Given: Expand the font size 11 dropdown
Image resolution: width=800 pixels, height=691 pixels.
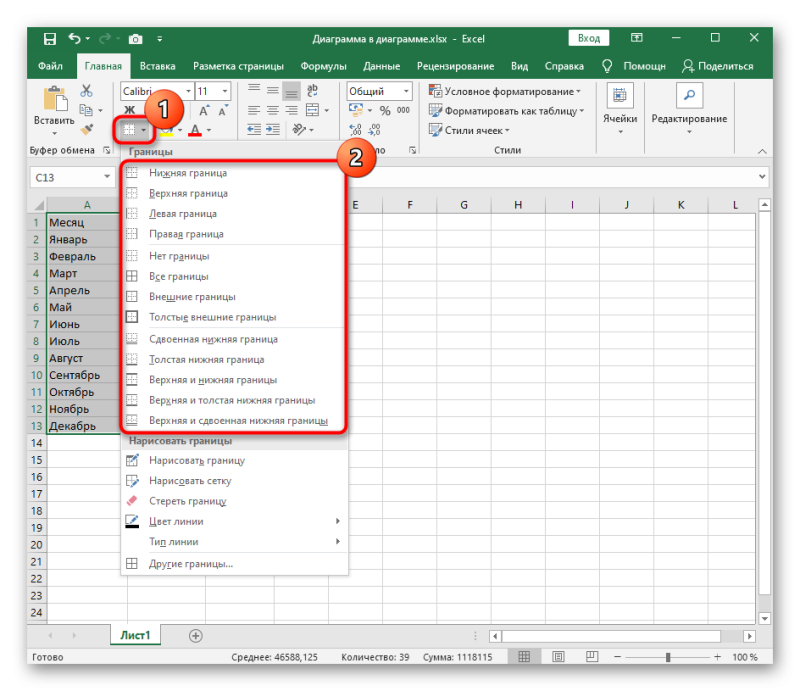Looking at the screenshot, I should click(x=225, y=91).
